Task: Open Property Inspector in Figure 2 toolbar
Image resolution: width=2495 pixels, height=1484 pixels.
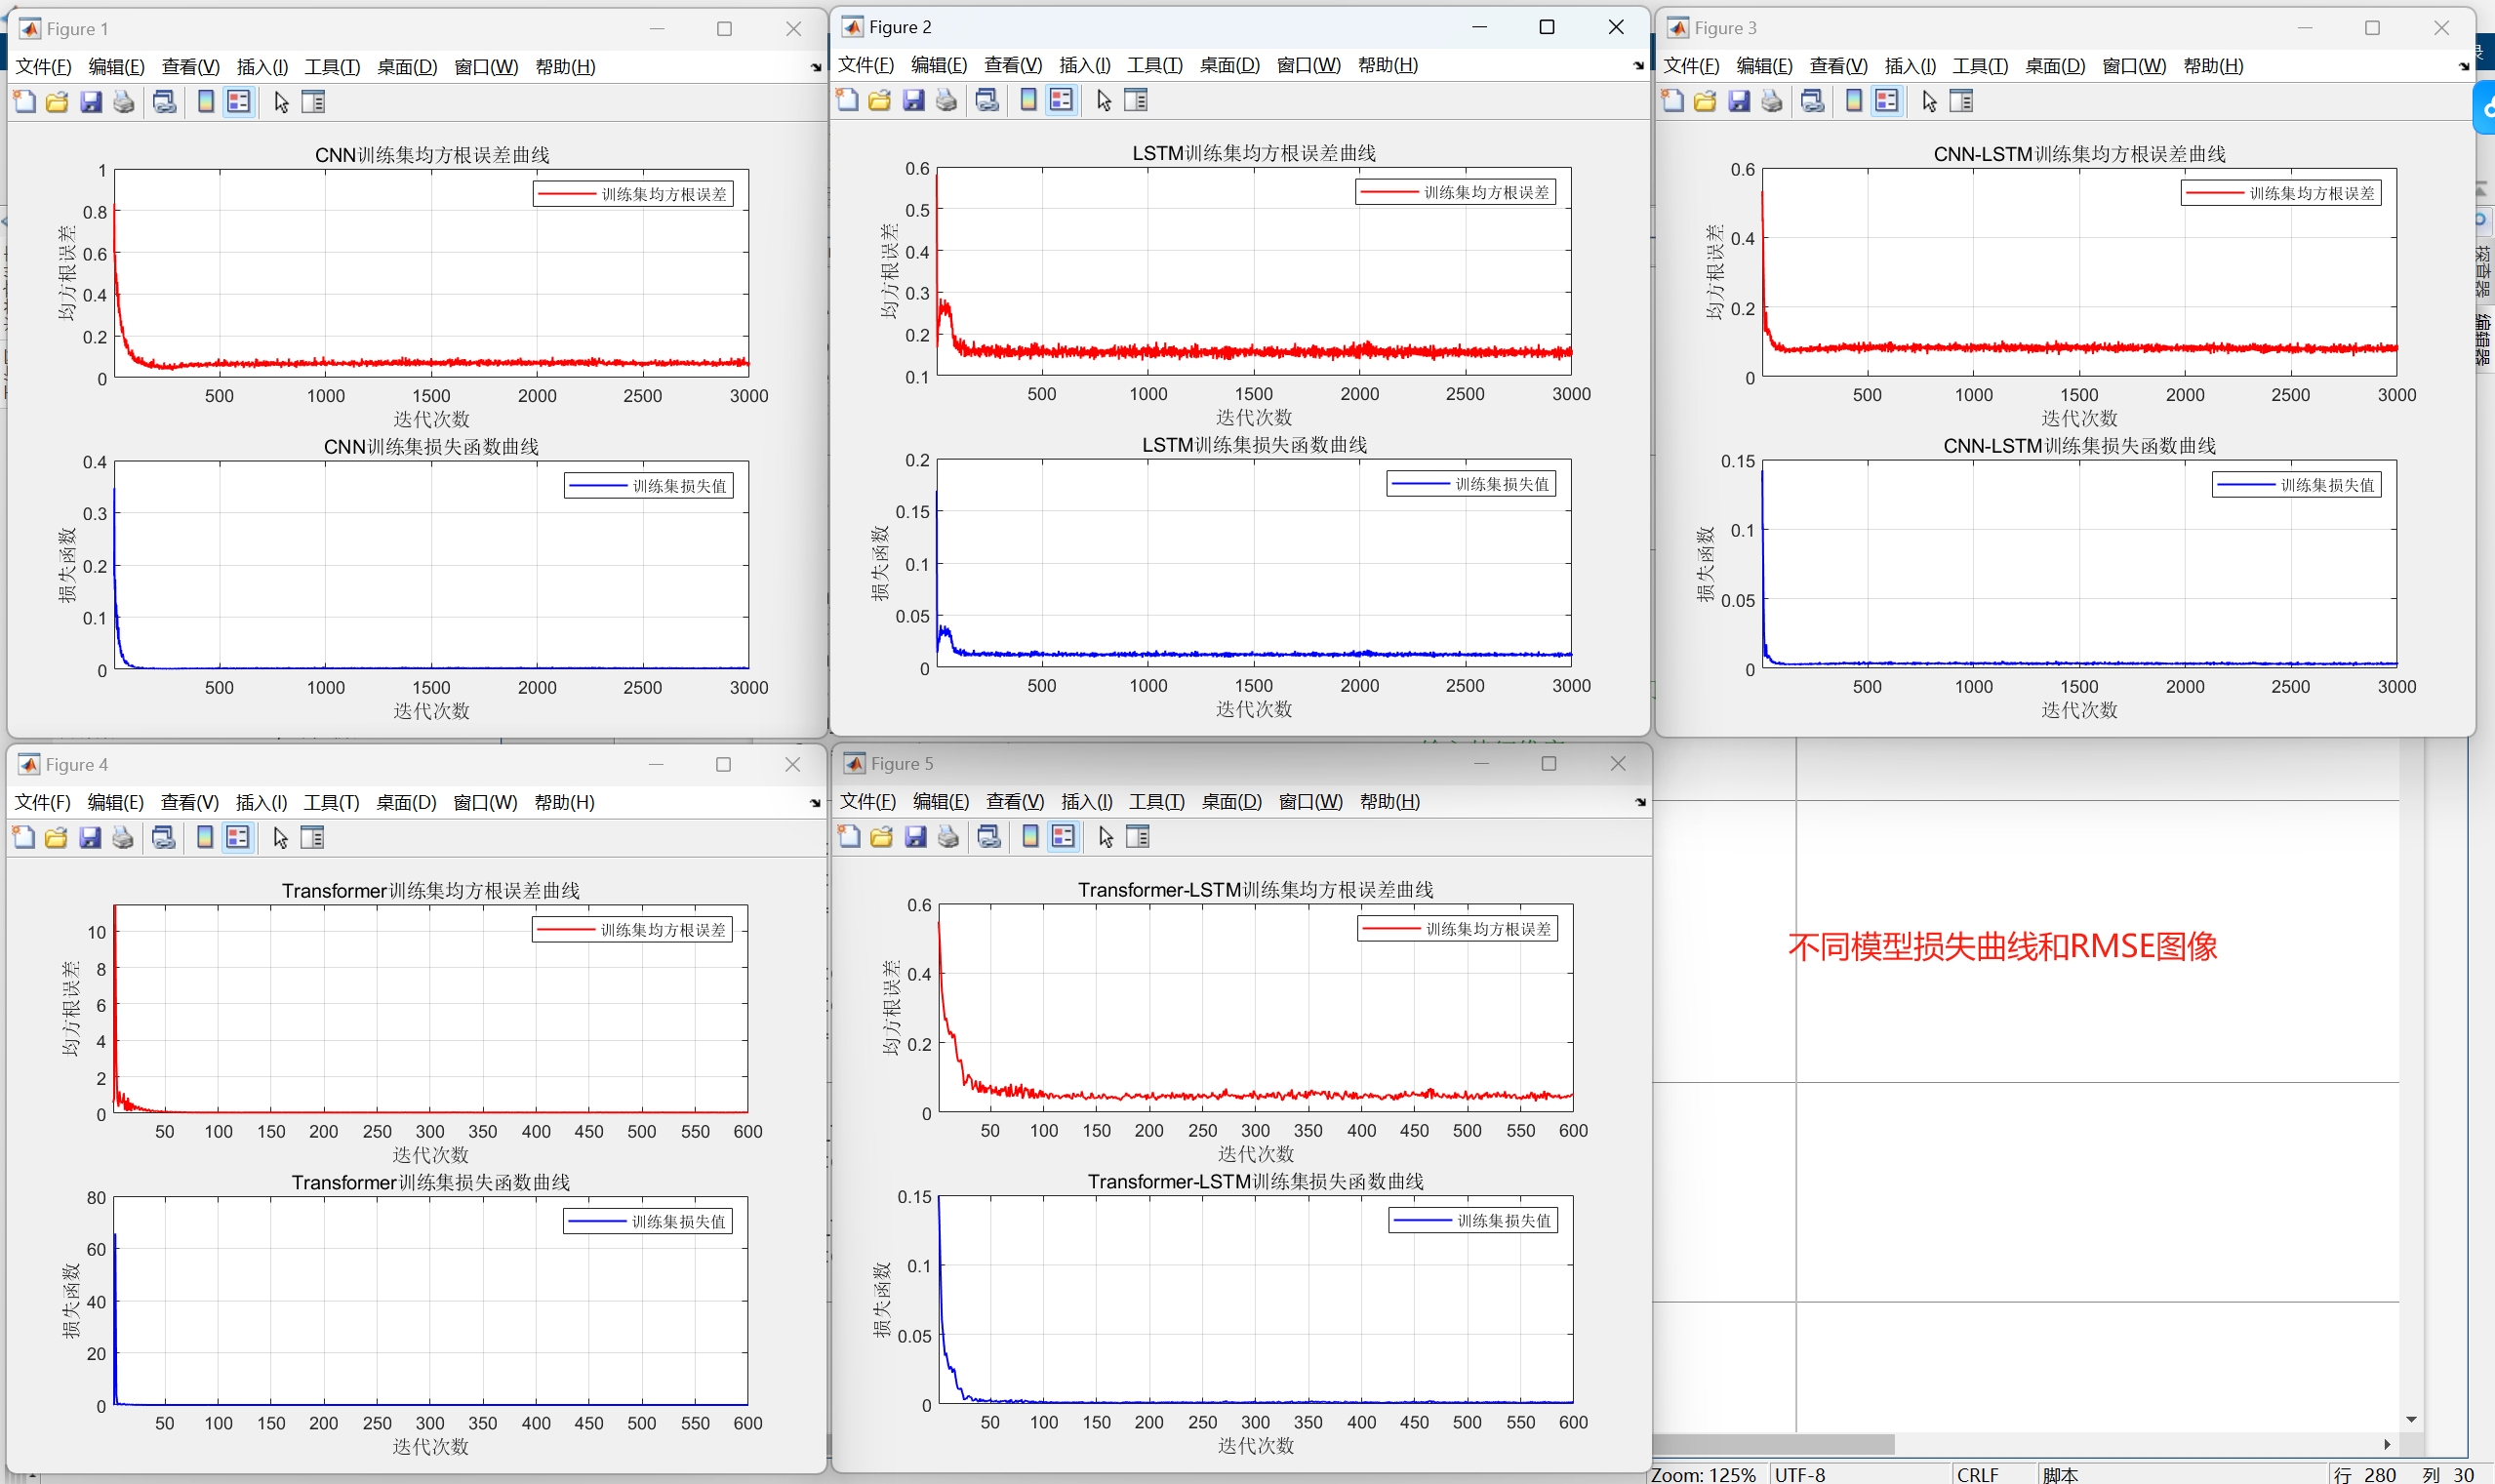Action: tap(1136, 100)
